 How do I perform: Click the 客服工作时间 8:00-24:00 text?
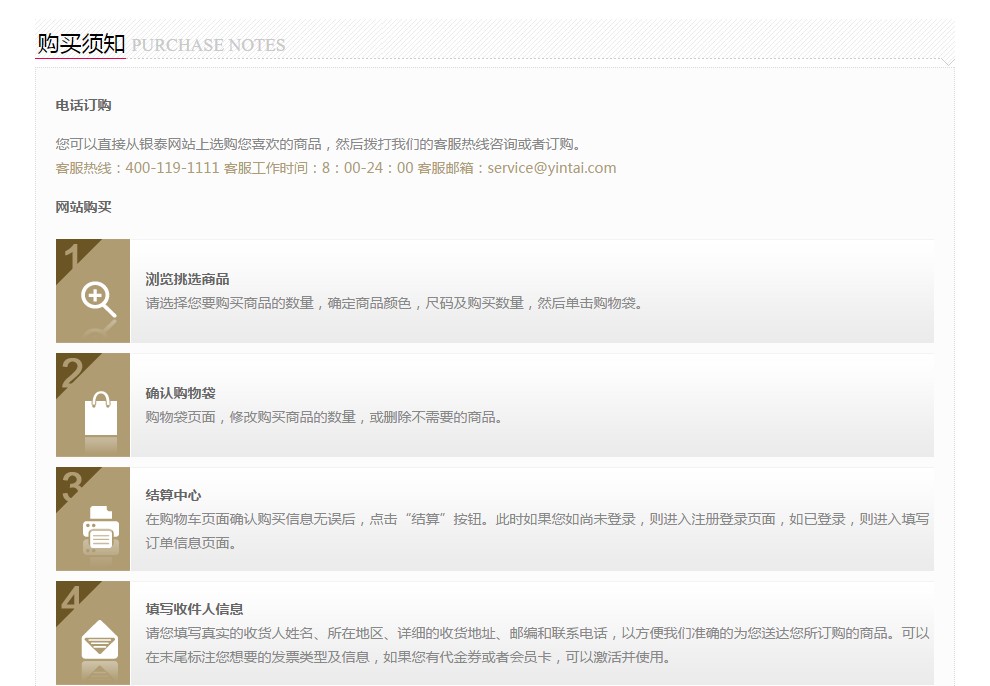tap(318, 168)
